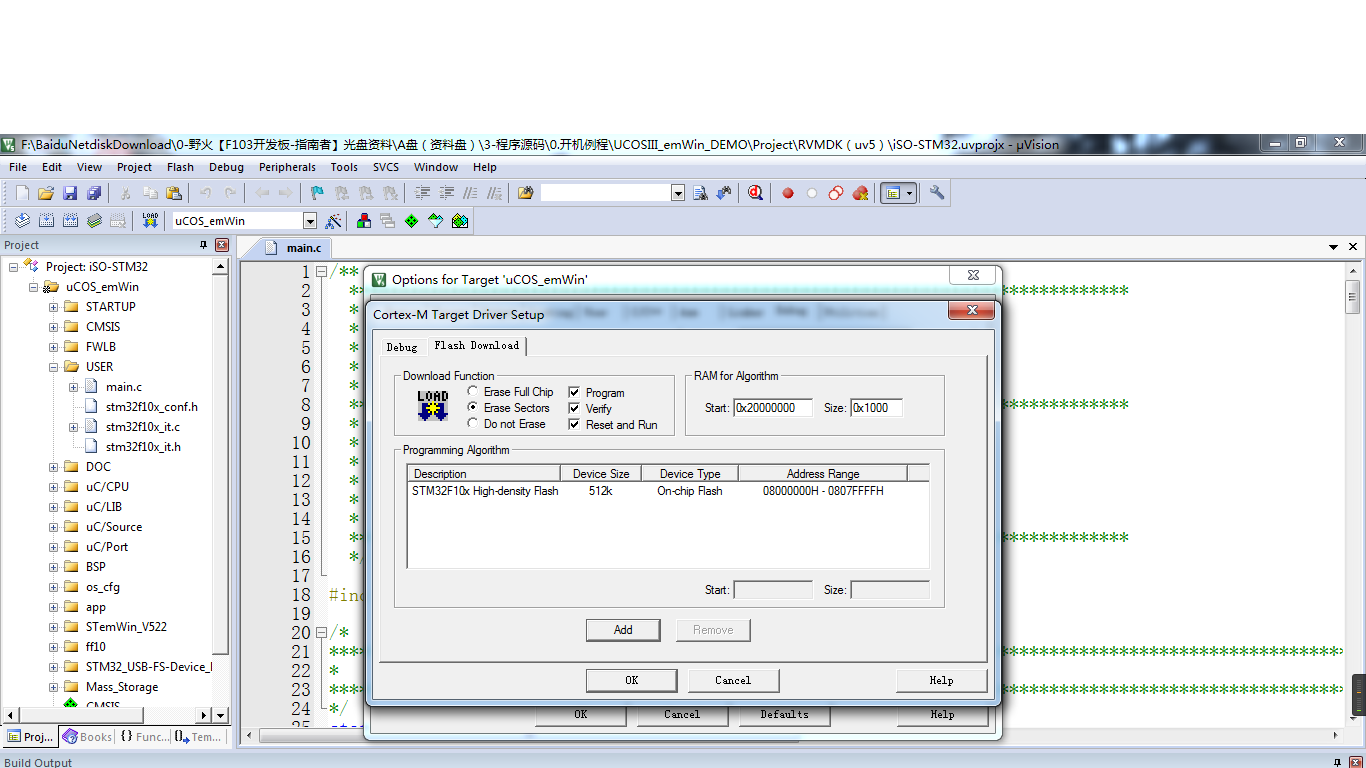Click the Save file toolbar icon

tap(70, 193)
